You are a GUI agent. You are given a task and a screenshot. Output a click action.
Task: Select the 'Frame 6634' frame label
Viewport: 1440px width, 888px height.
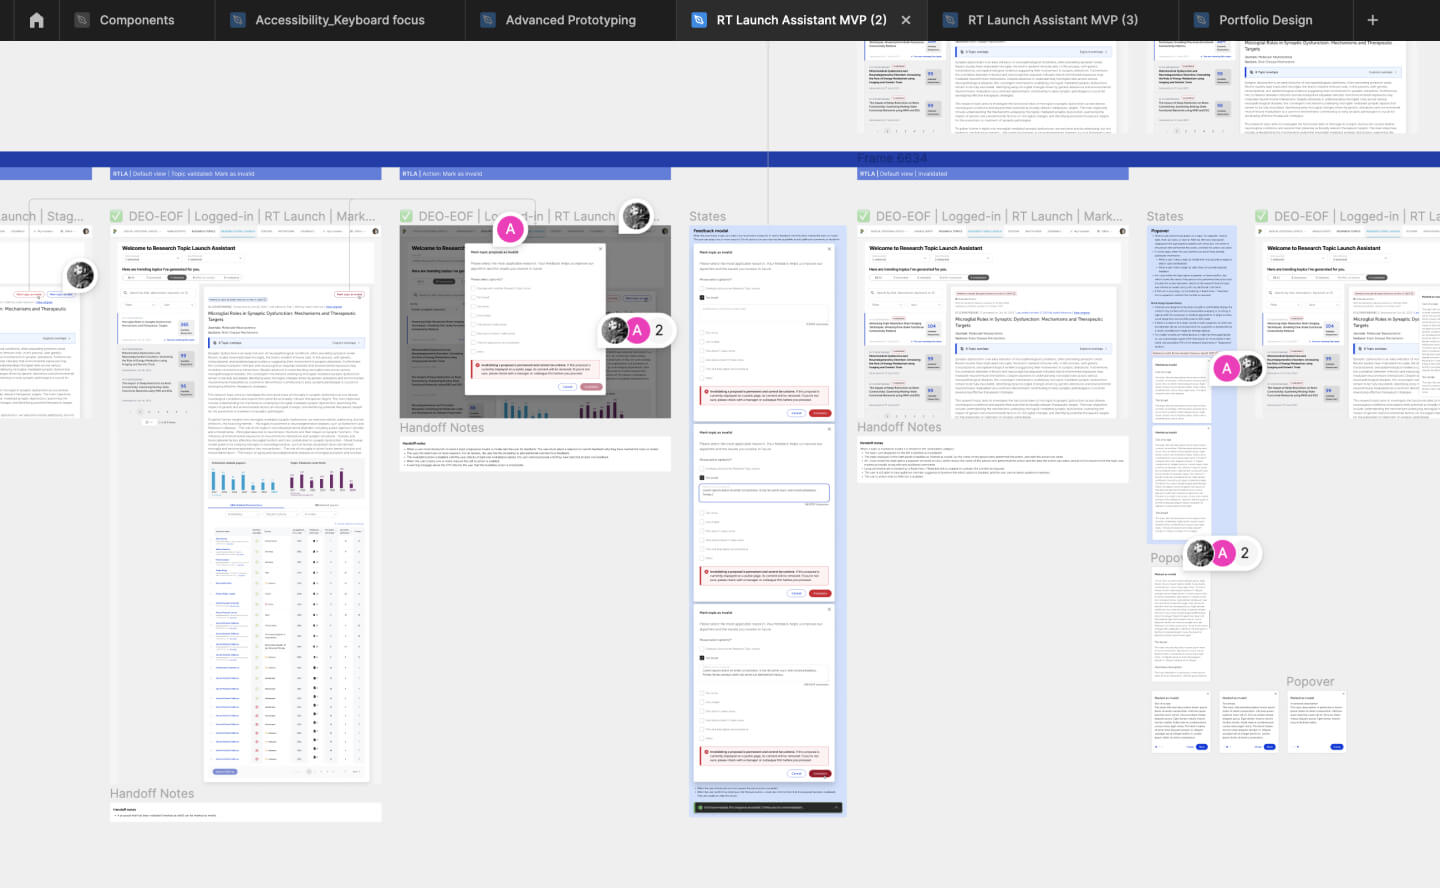(x=892, y=158)
